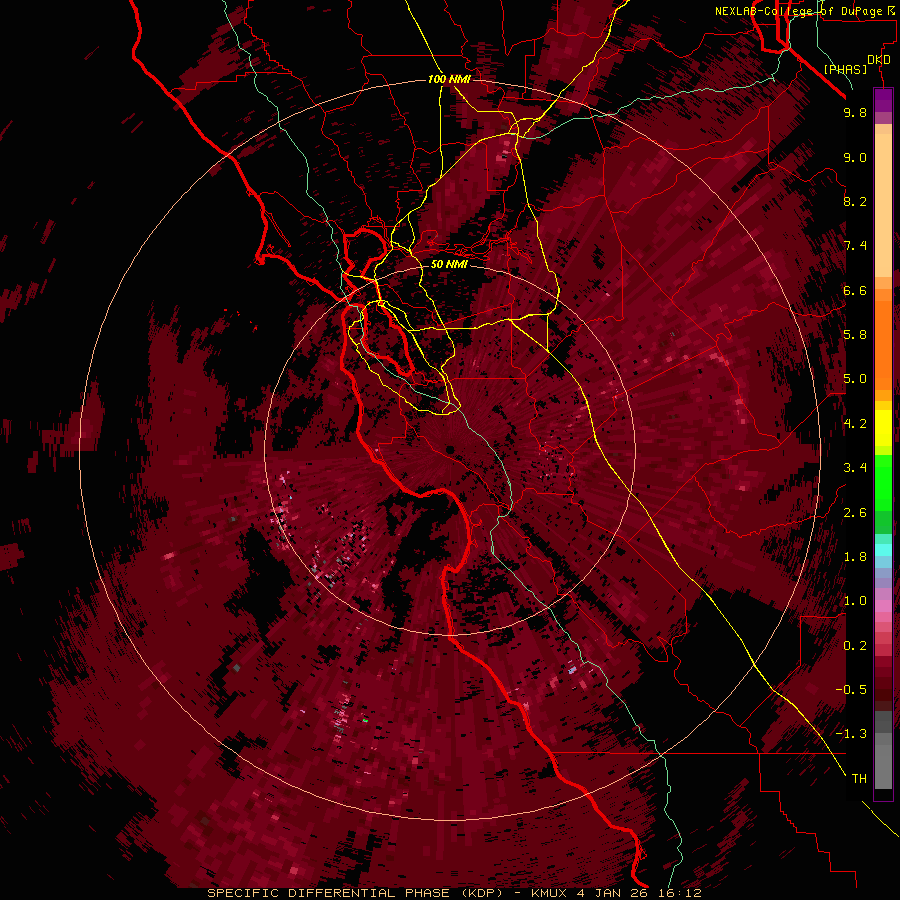Image resolution: width=900 pixels, height=900 pixels.
Task: Click the 3.4 value on the color scale
Action: pyautogui.click(x=855, y=468)
